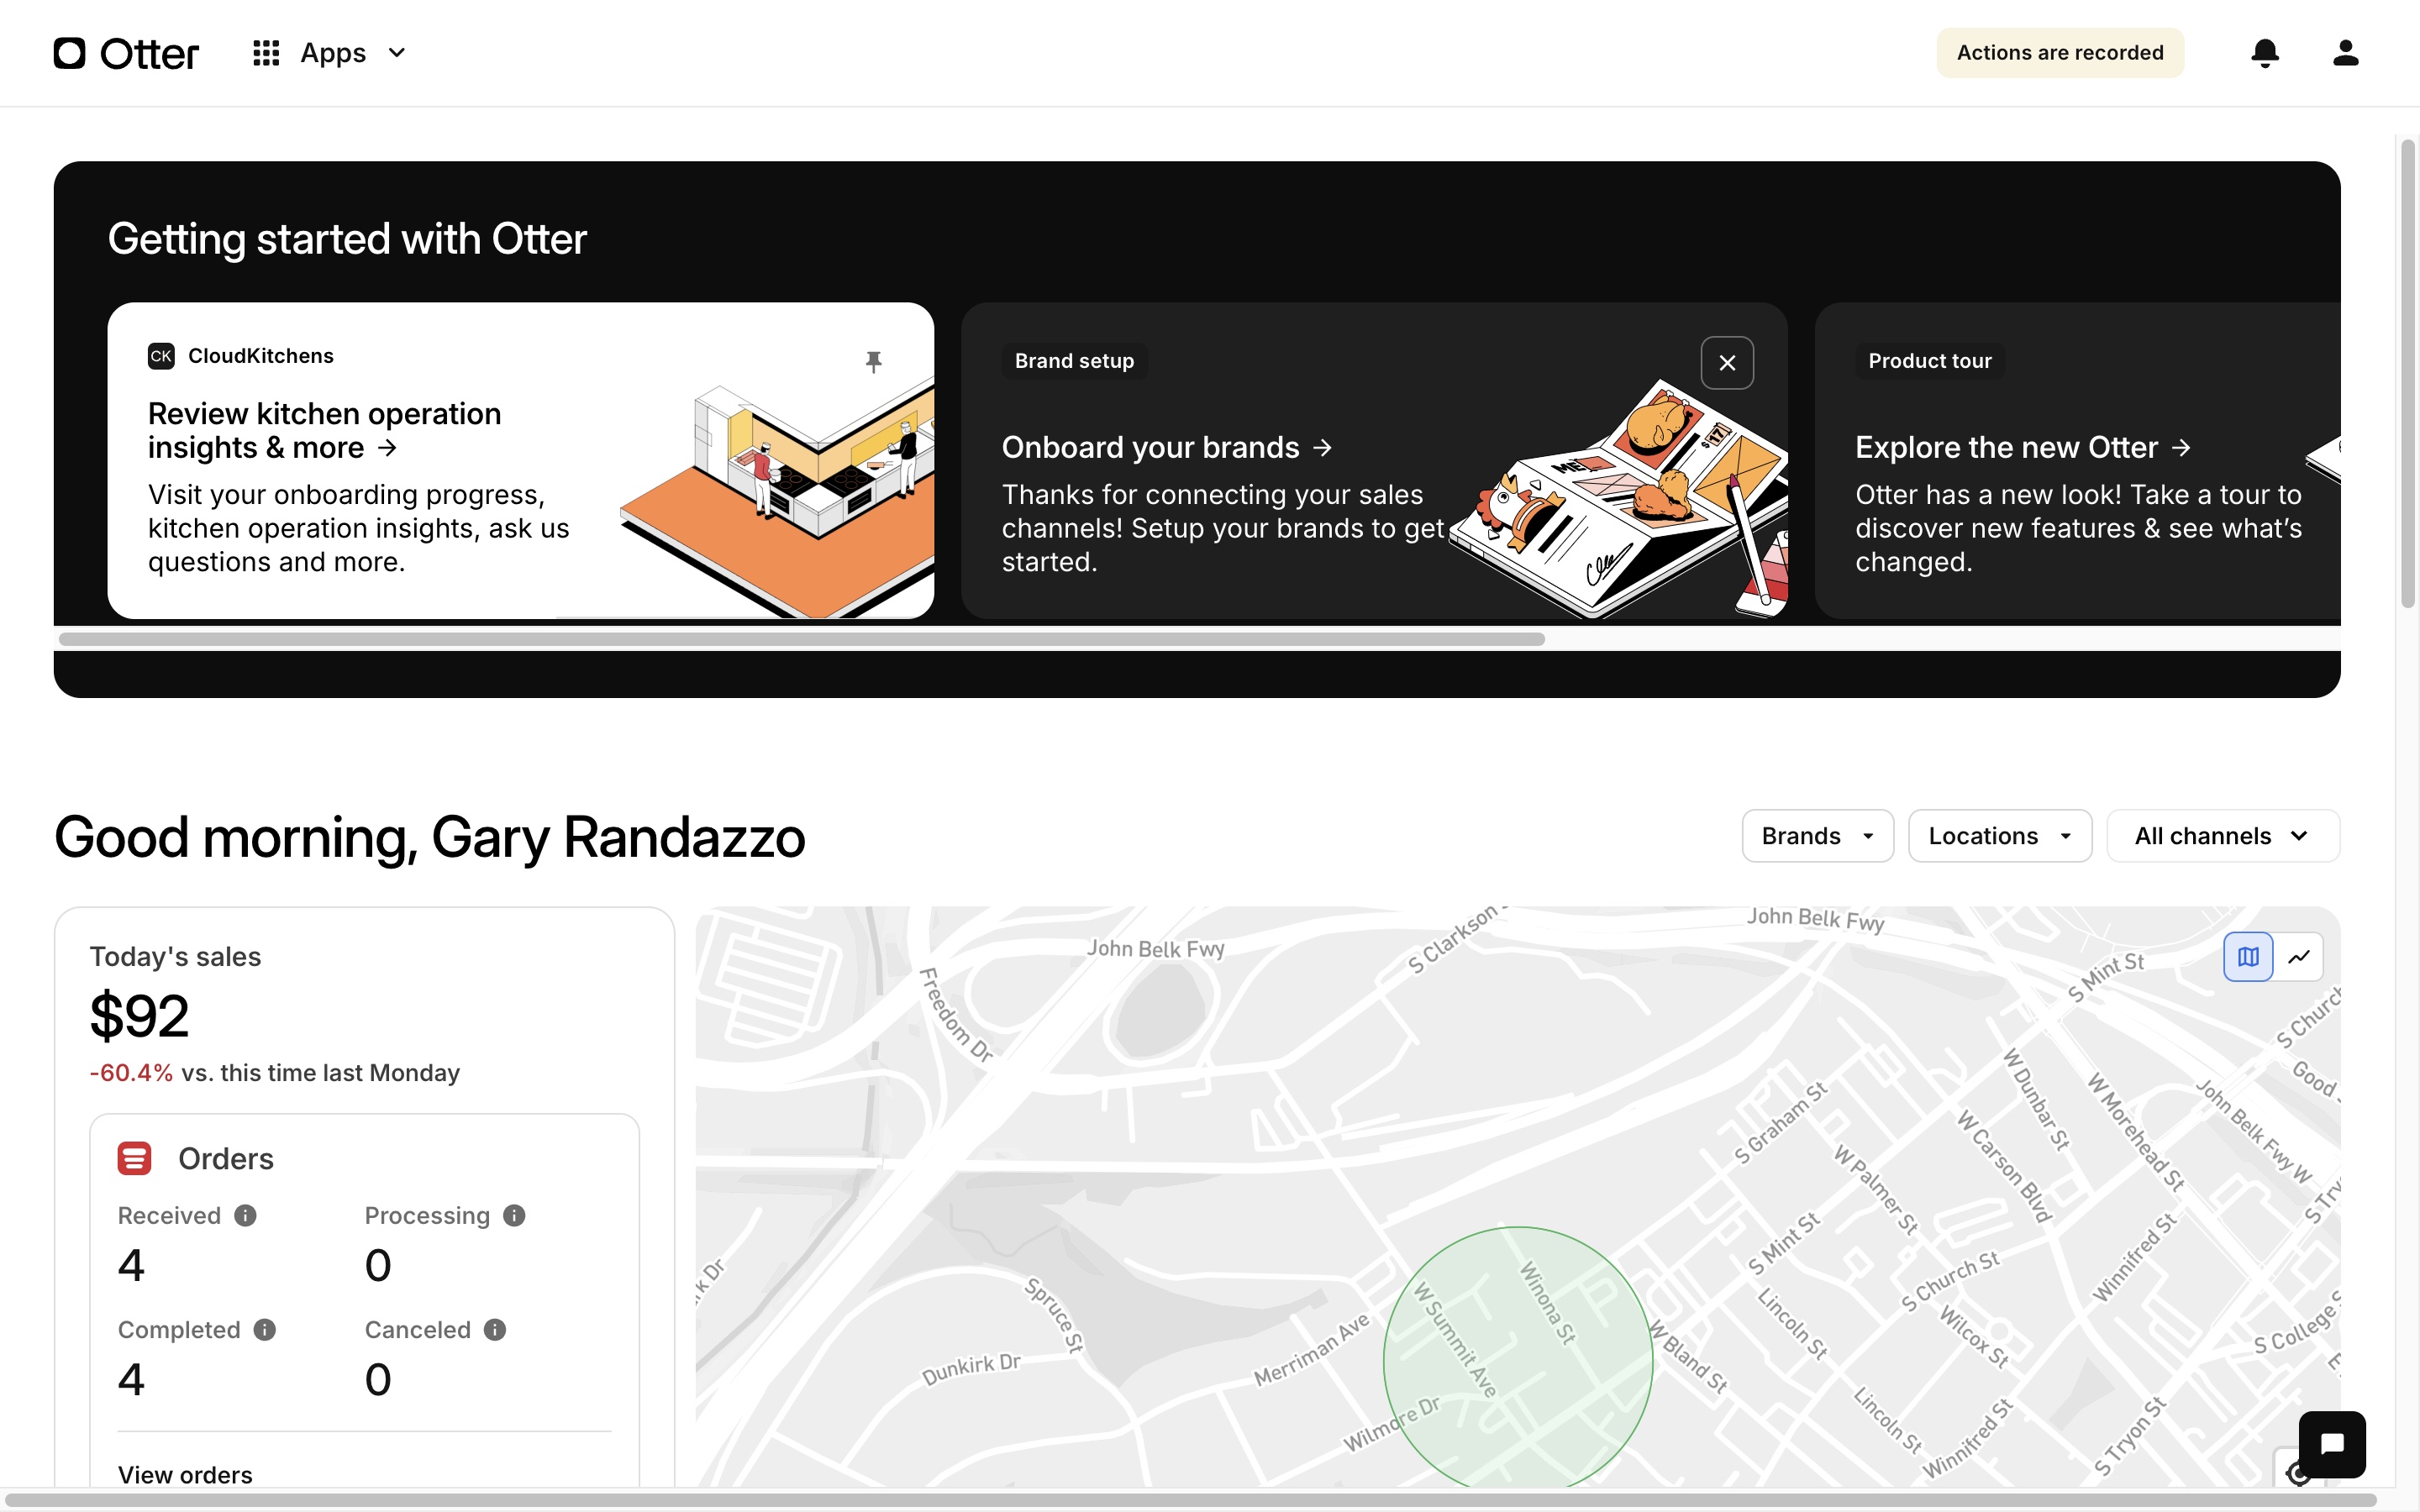Image resolution: width=2420 pixels, height=1512 pixels.
Task: Expand the Apps dropdown chevron
Action: (x=397, y=53)
